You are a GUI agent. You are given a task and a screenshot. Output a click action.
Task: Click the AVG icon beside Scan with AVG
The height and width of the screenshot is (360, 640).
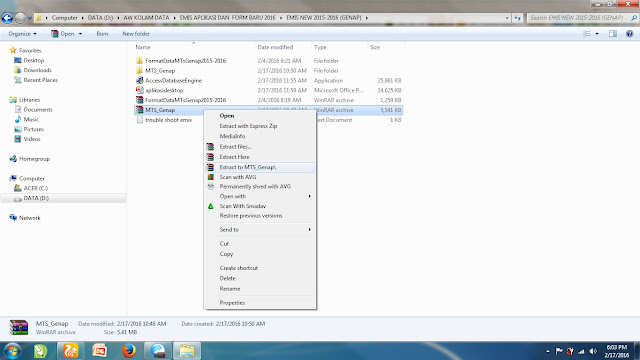[x=210, y=177]
